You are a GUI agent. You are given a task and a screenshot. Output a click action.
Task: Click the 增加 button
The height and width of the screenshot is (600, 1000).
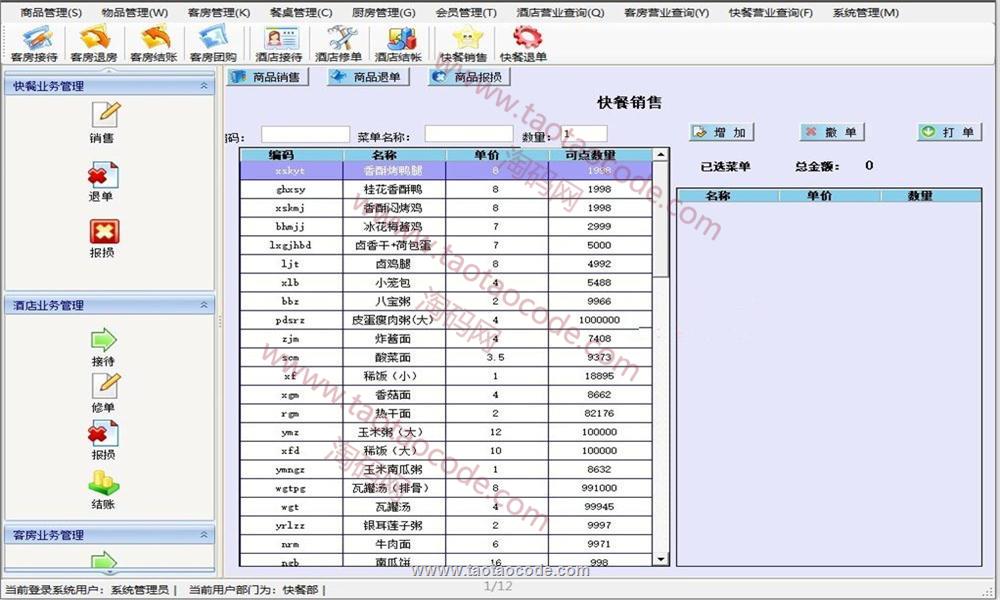pyautogui.click(x=721, y=132)
